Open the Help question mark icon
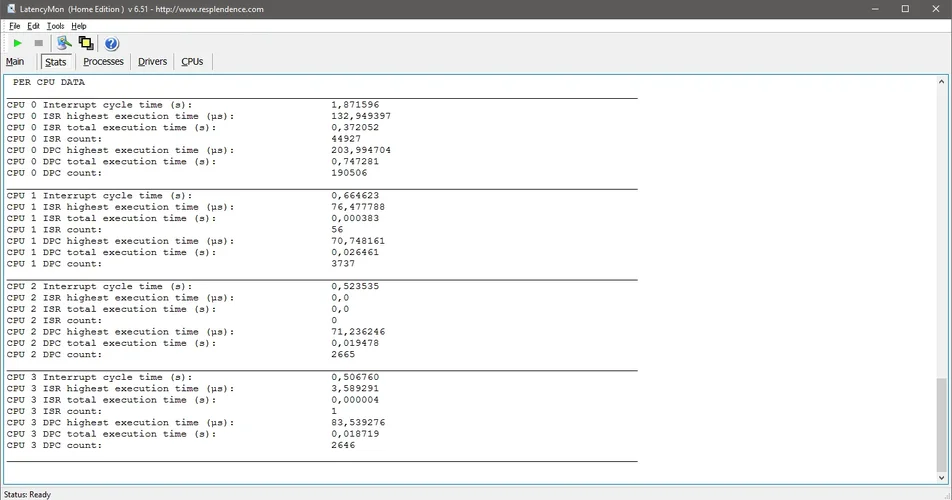952x500 pixels. coord(111,44)
